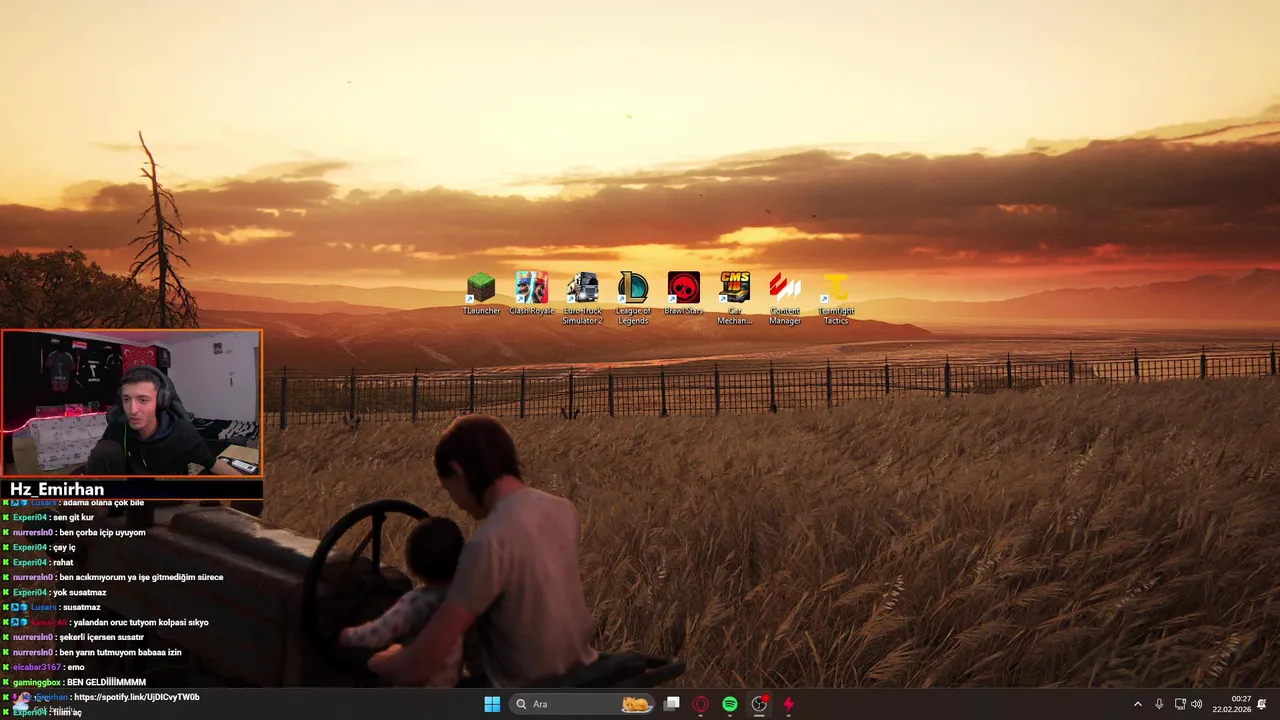Viewport: 1280px width, 720px height.
Task: Click the microphone icon in system tray
Action: 1159,704
